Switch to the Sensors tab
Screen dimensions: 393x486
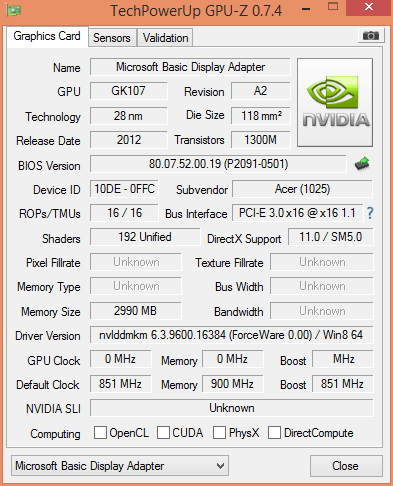point(112,38)
